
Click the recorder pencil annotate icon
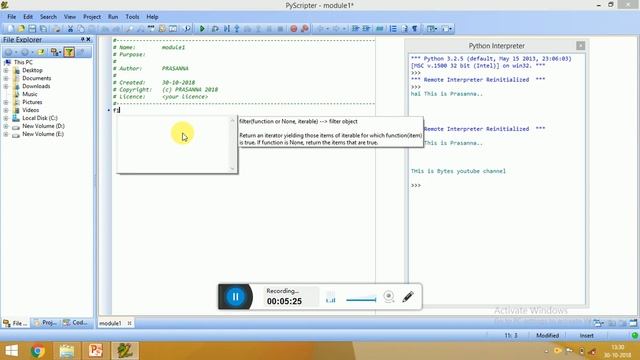tap(408, 297)
